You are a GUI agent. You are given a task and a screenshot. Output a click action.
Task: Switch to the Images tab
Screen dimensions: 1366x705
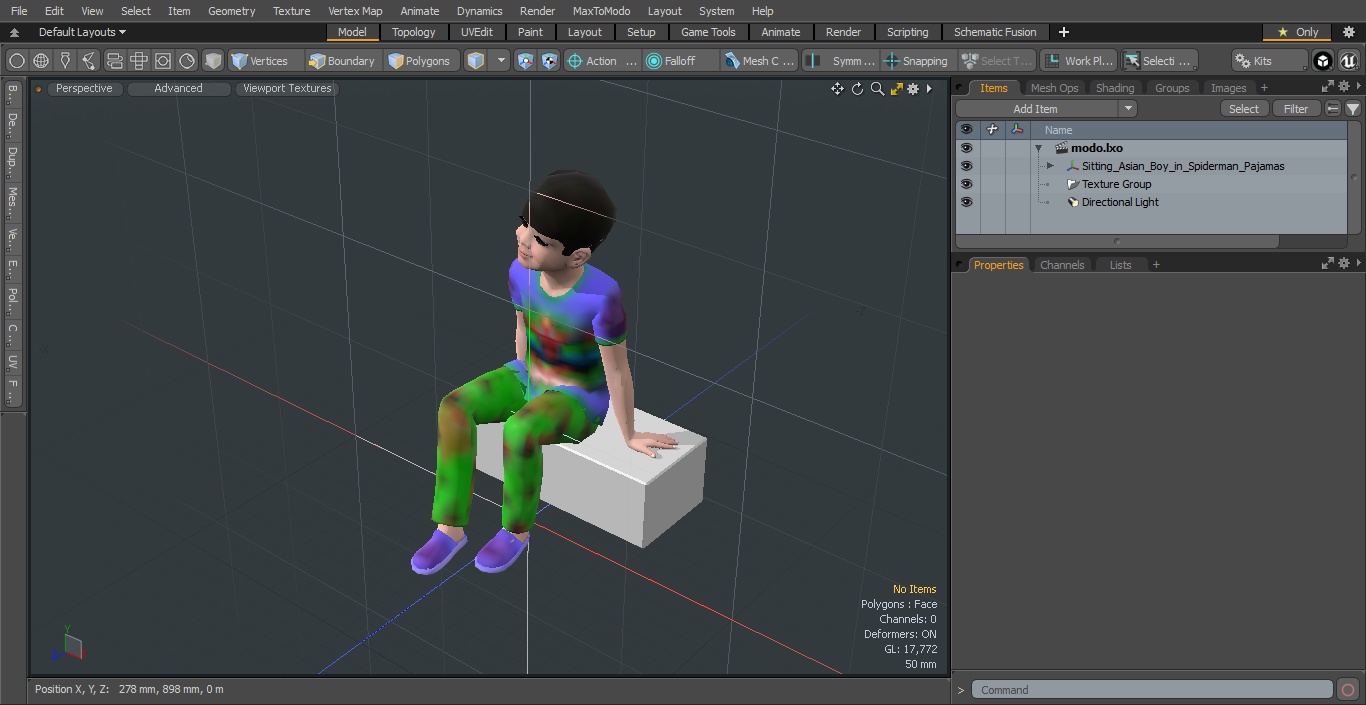[1228, 88]
